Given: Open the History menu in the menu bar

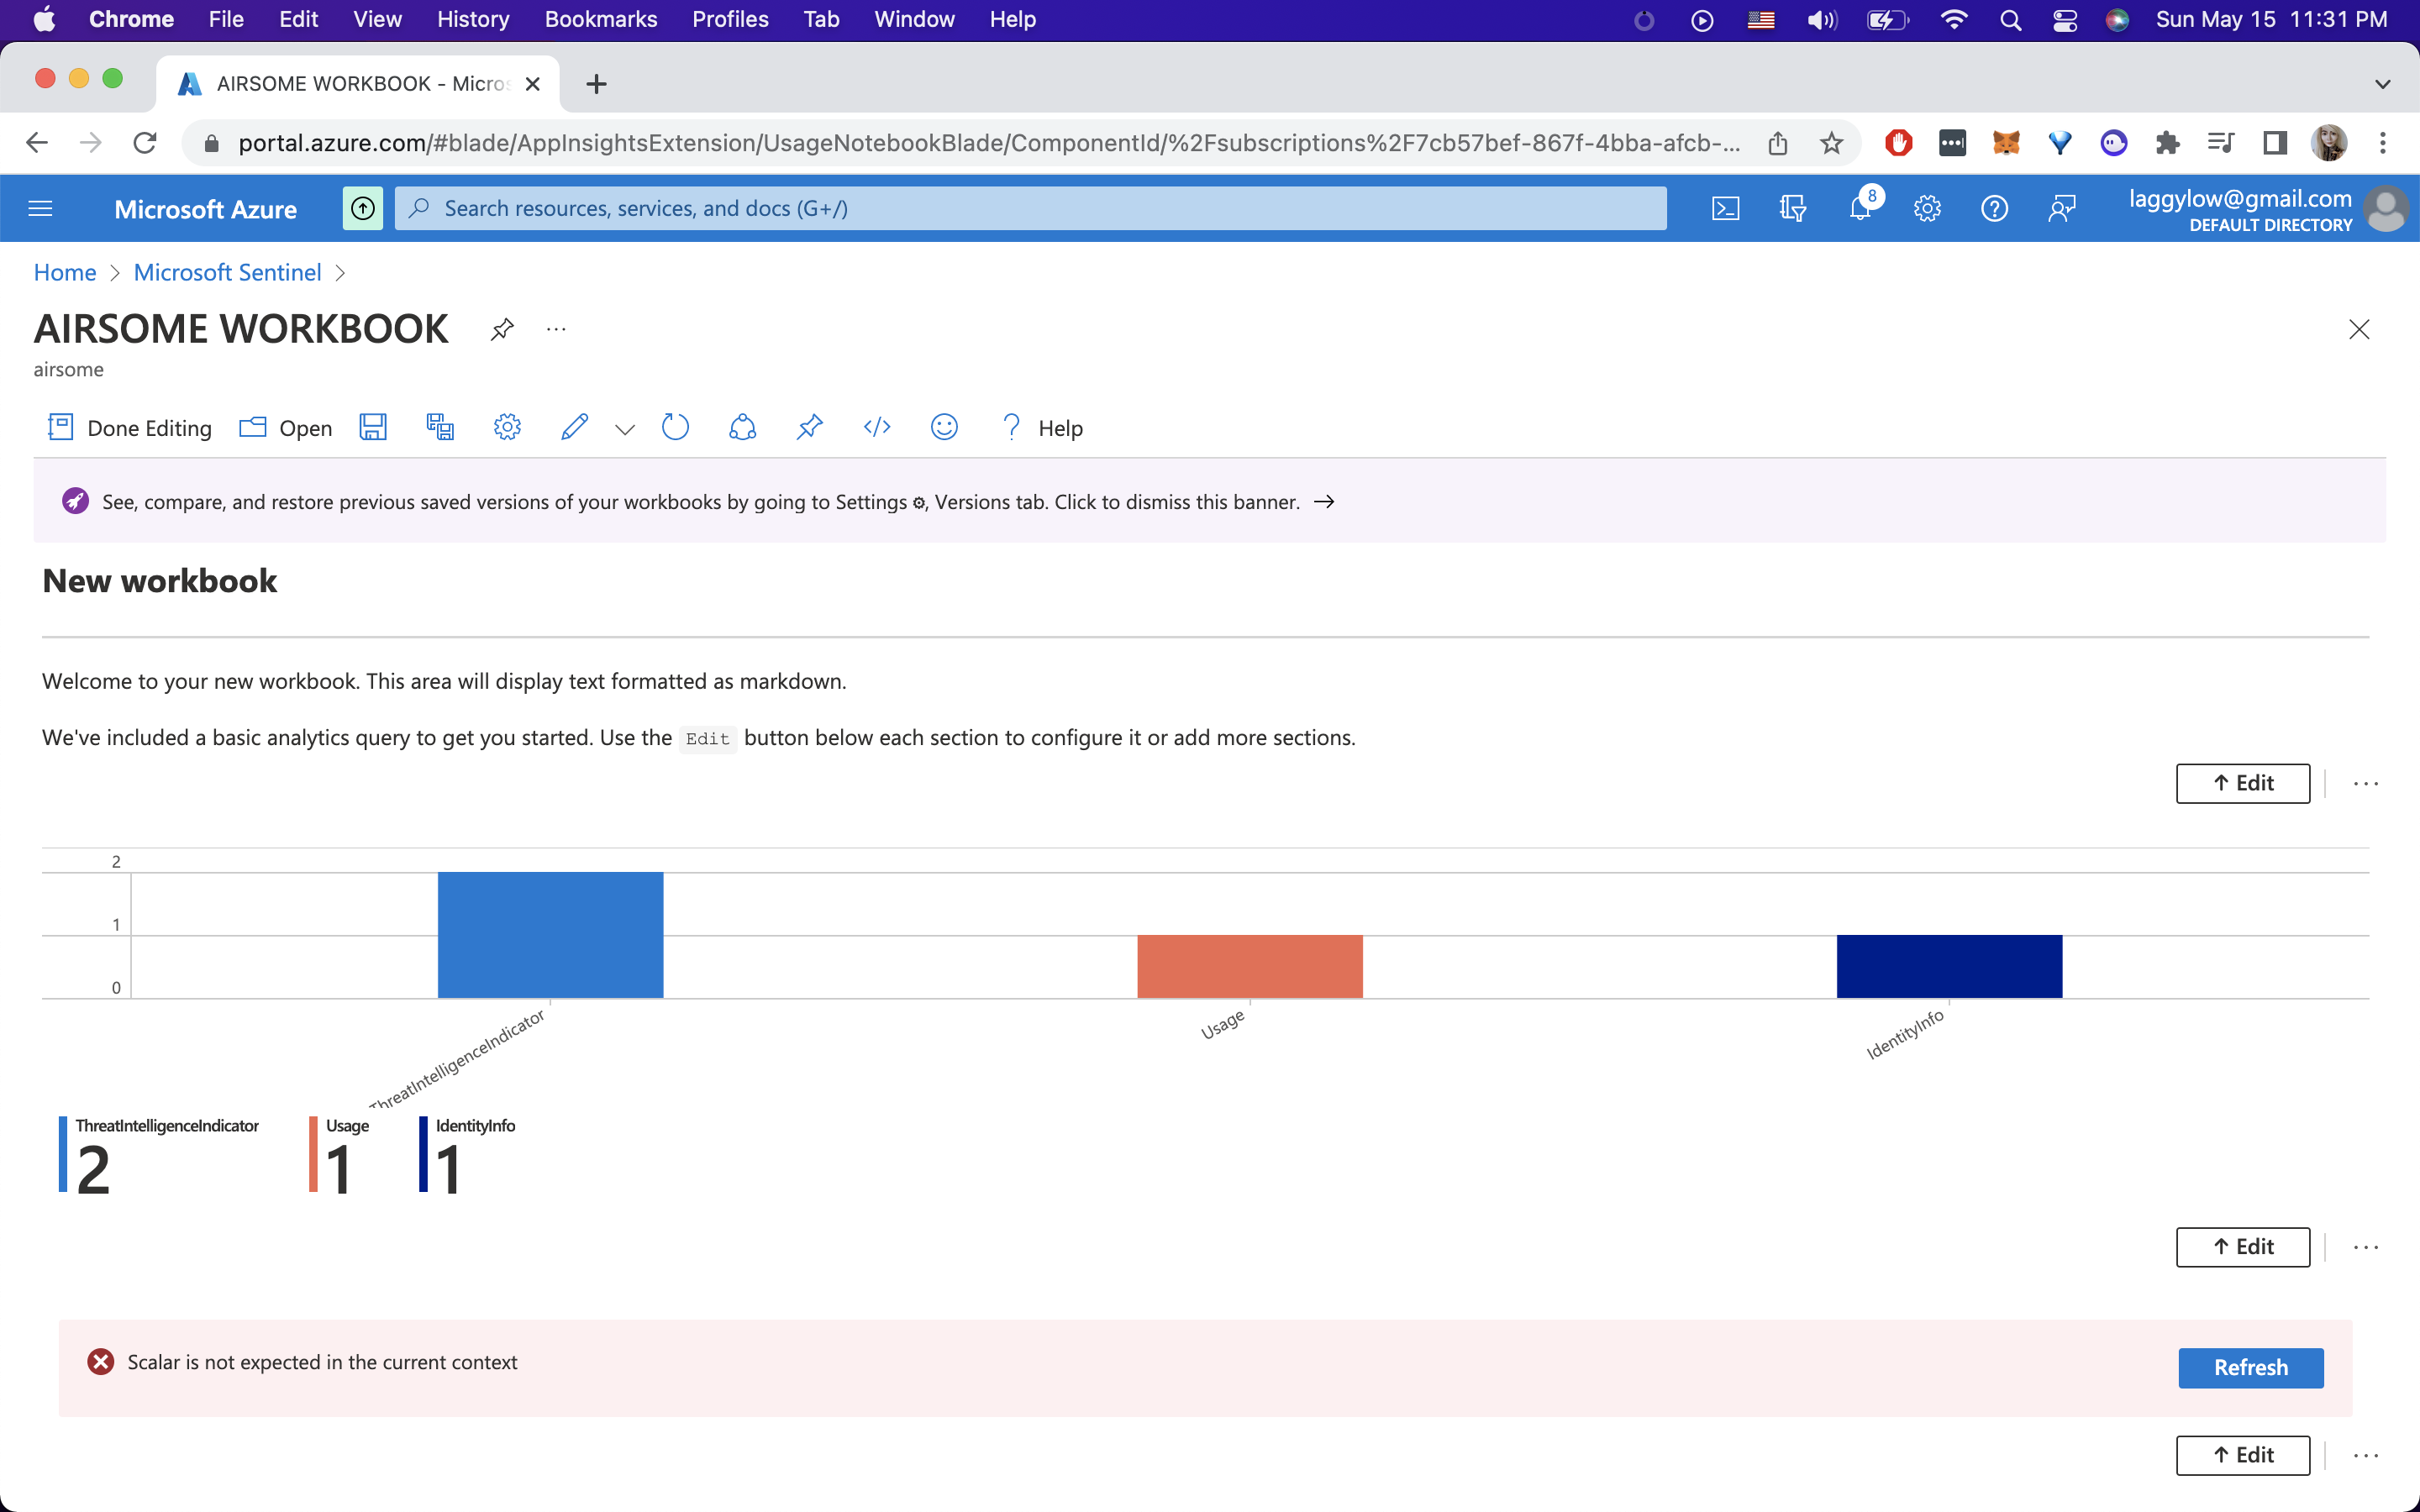Looking at the screenshot, I should point(472,19).
